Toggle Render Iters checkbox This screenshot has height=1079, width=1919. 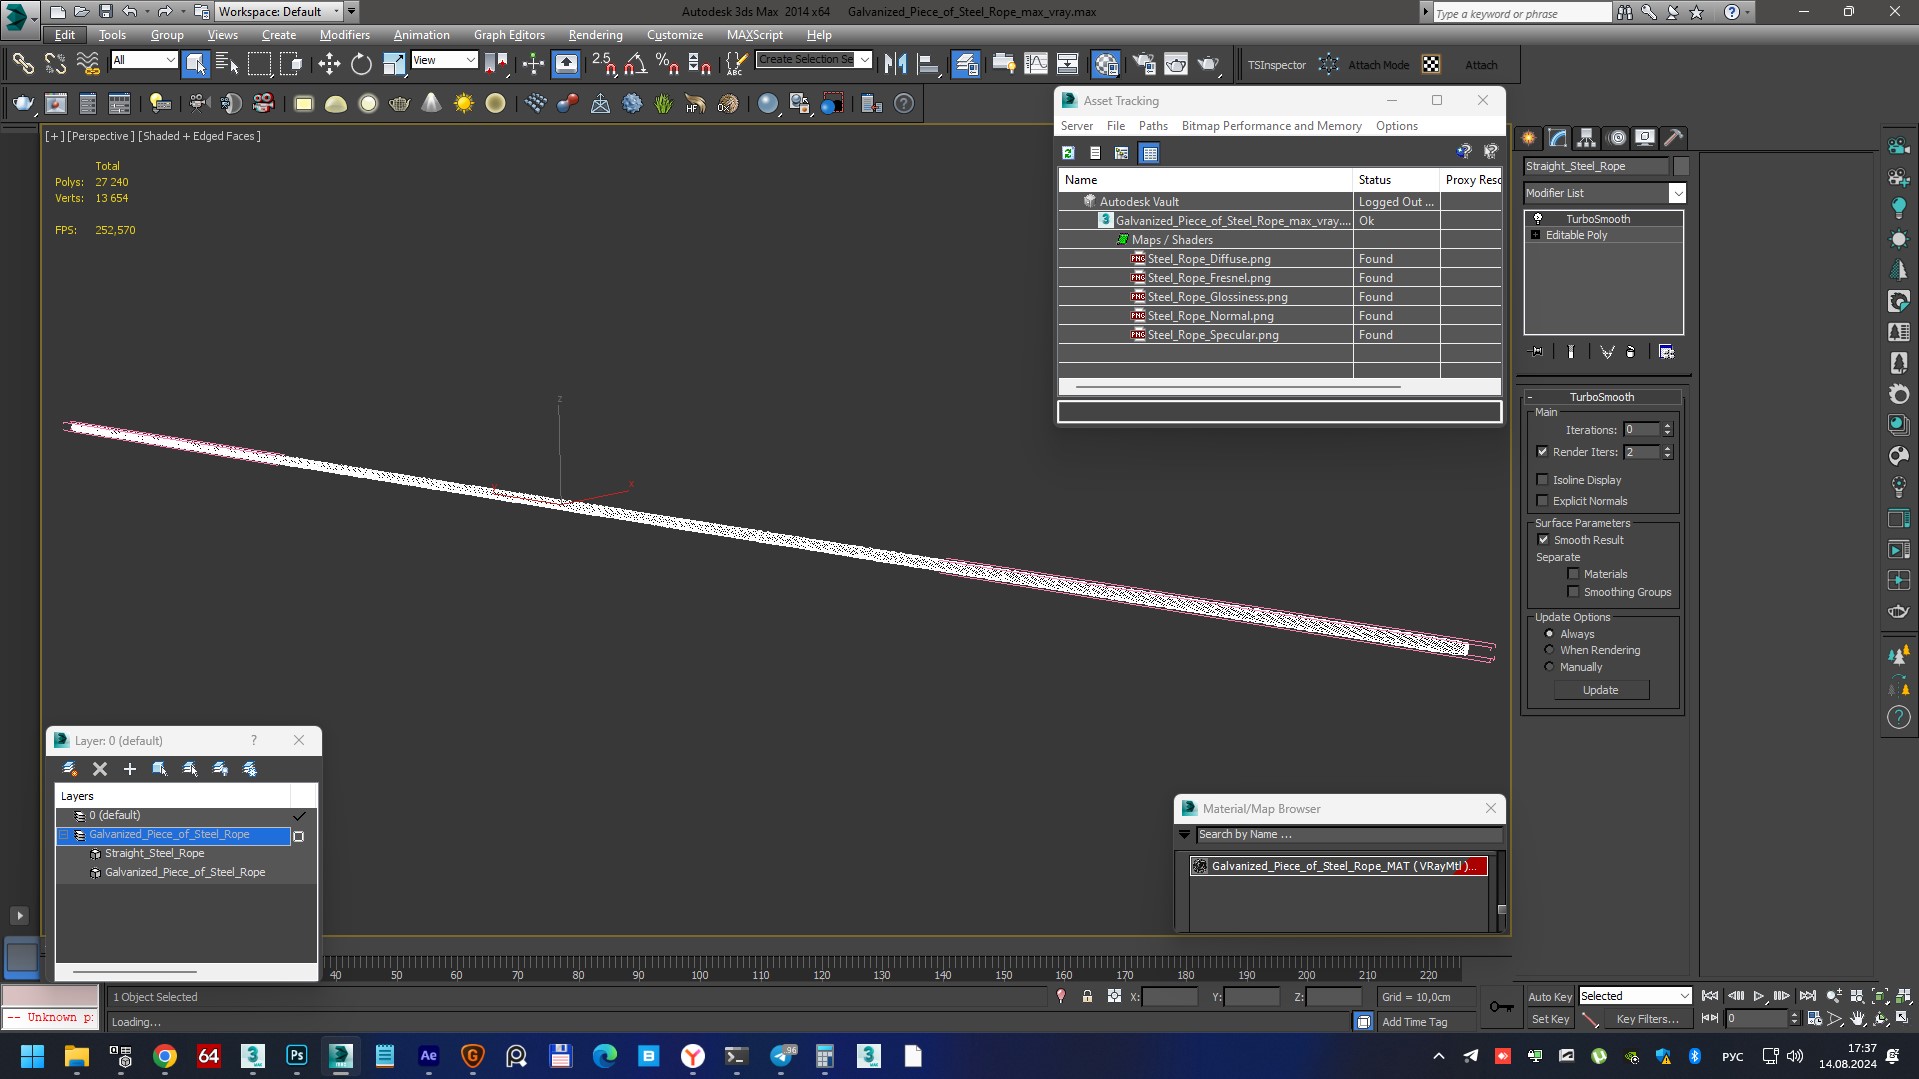point(1542,452)
